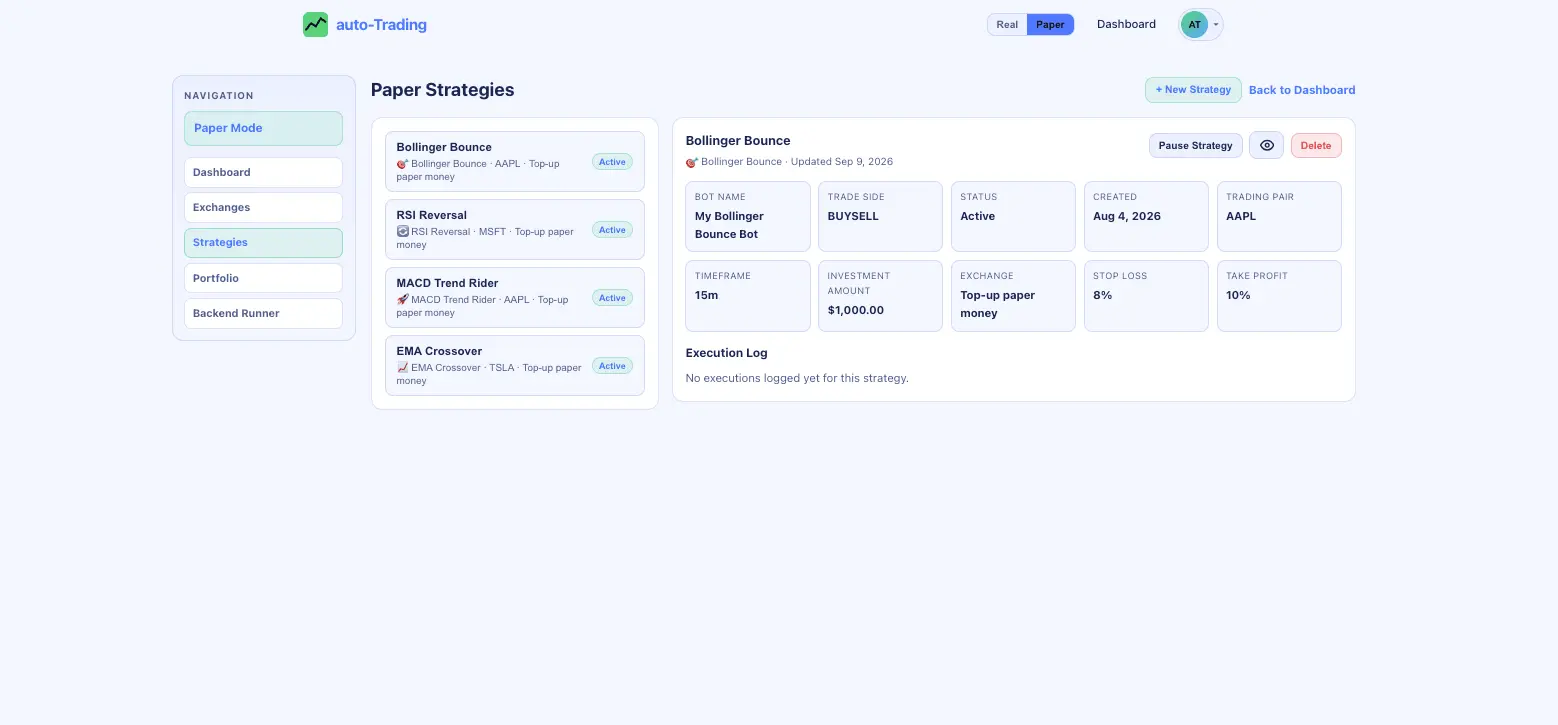The height and width of the screenshot is (725, 1558).
Task: Open the AT user avatar
Action: coord(1194,25)
